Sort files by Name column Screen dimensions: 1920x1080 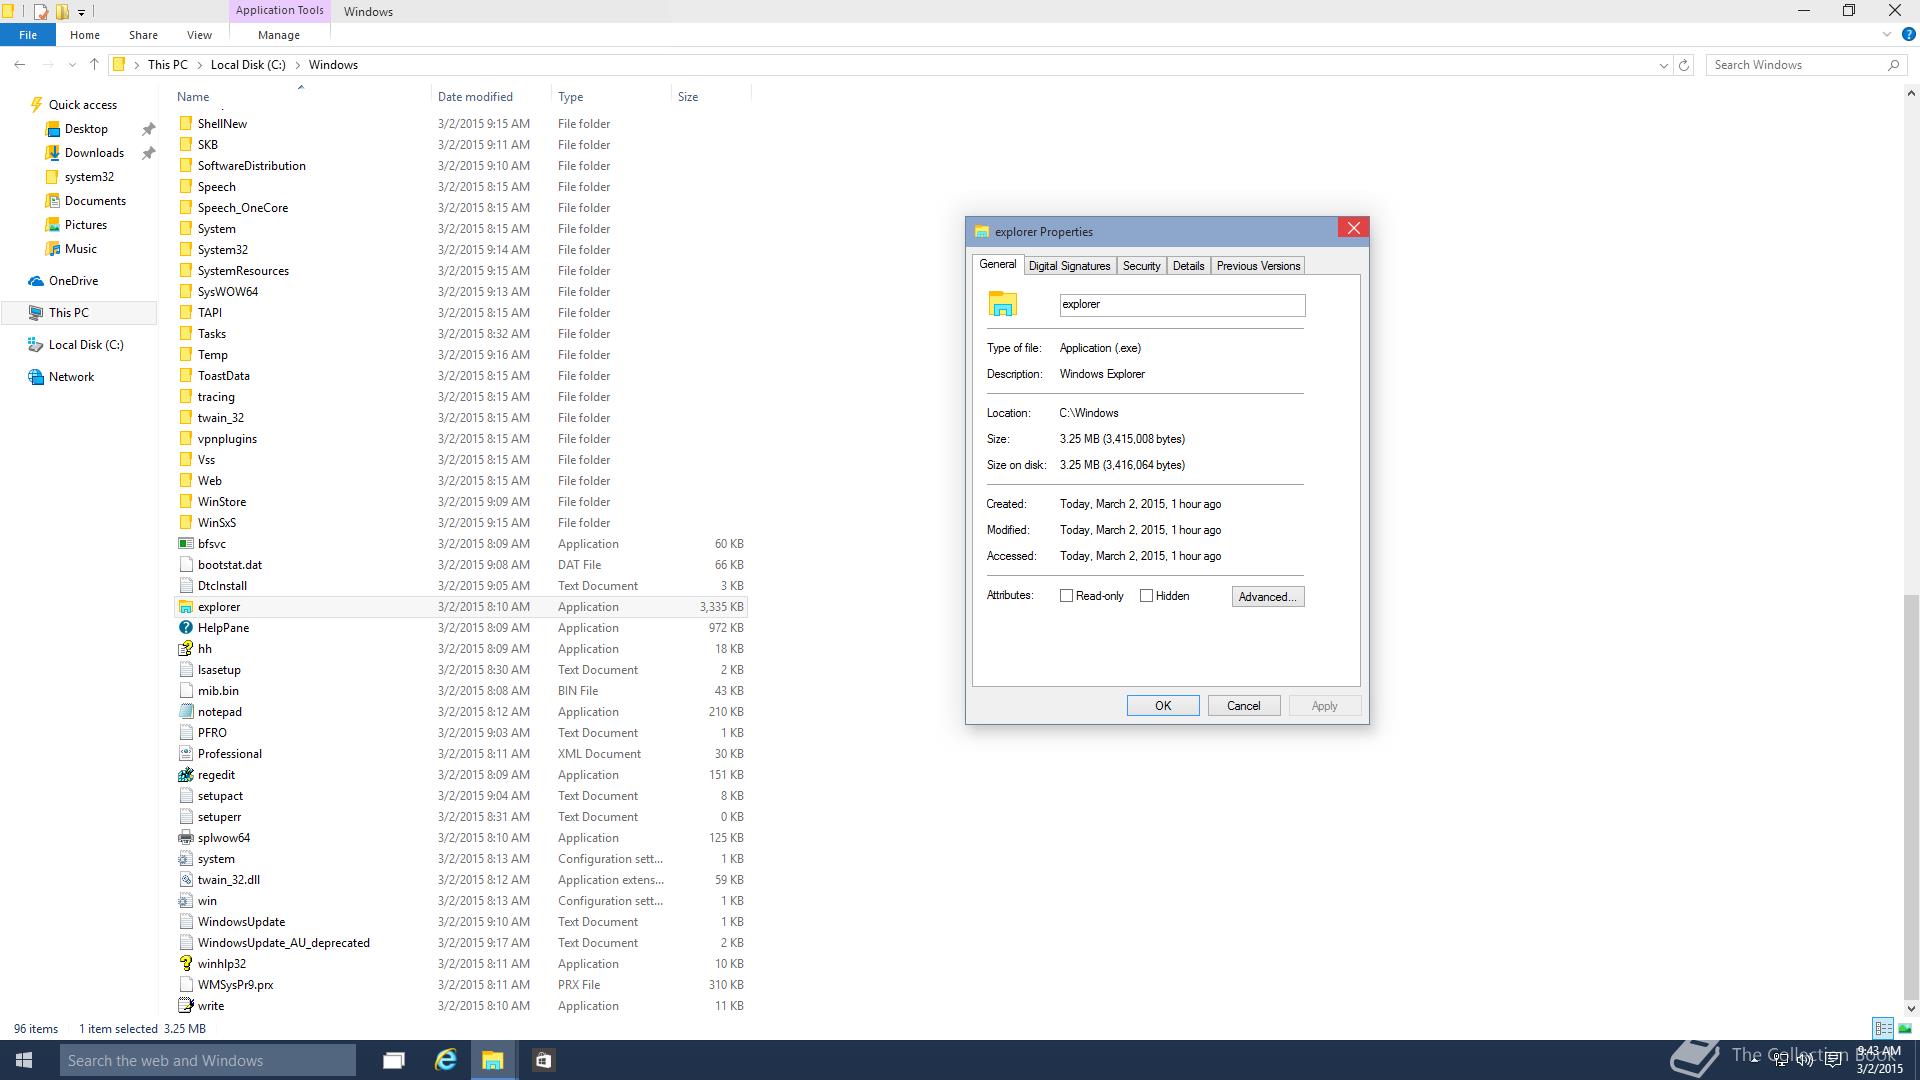point(301,97)
